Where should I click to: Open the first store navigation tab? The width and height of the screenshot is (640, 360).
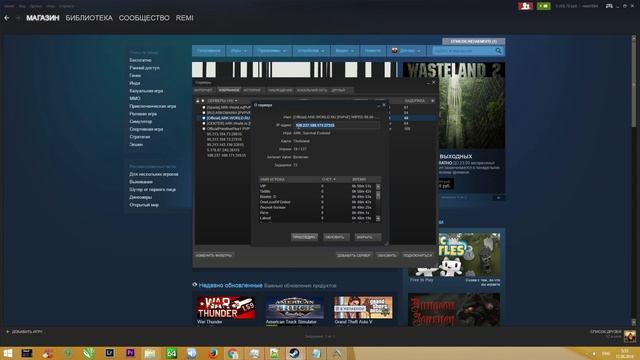[x=209, y=51]
